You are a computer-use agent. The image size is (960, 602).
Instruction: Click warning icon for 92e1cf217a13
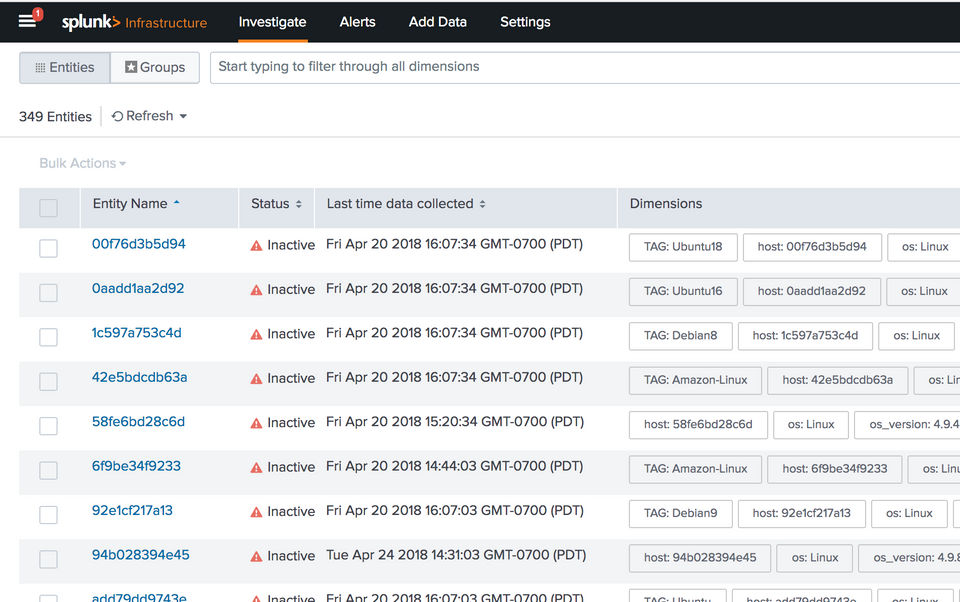[x=257, y=512]
